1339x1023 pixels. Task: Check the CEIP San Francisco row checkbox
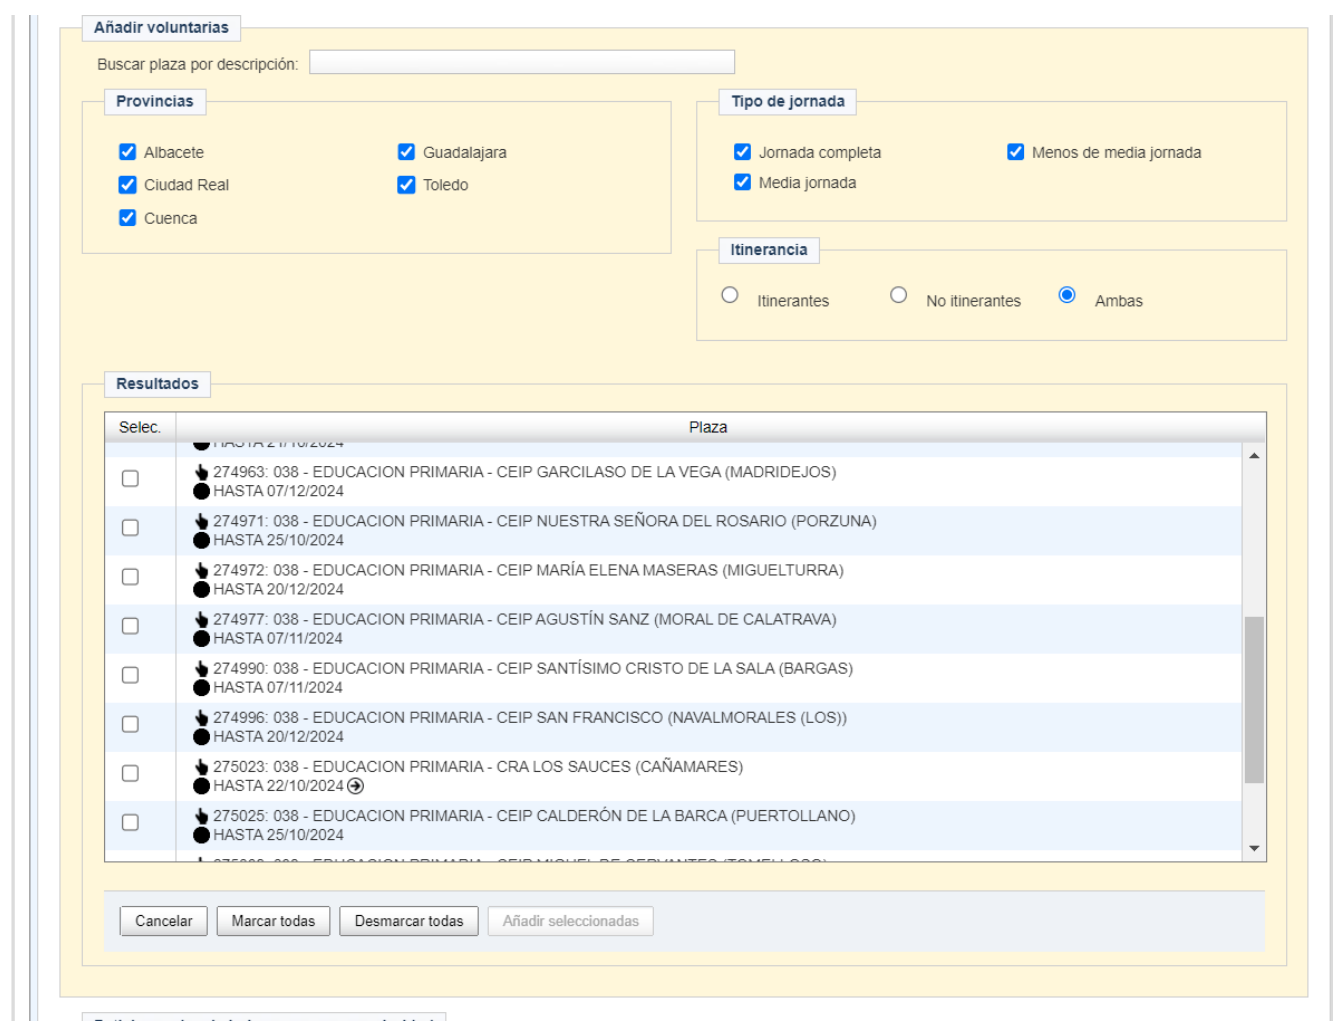click(x=130, y=724)
